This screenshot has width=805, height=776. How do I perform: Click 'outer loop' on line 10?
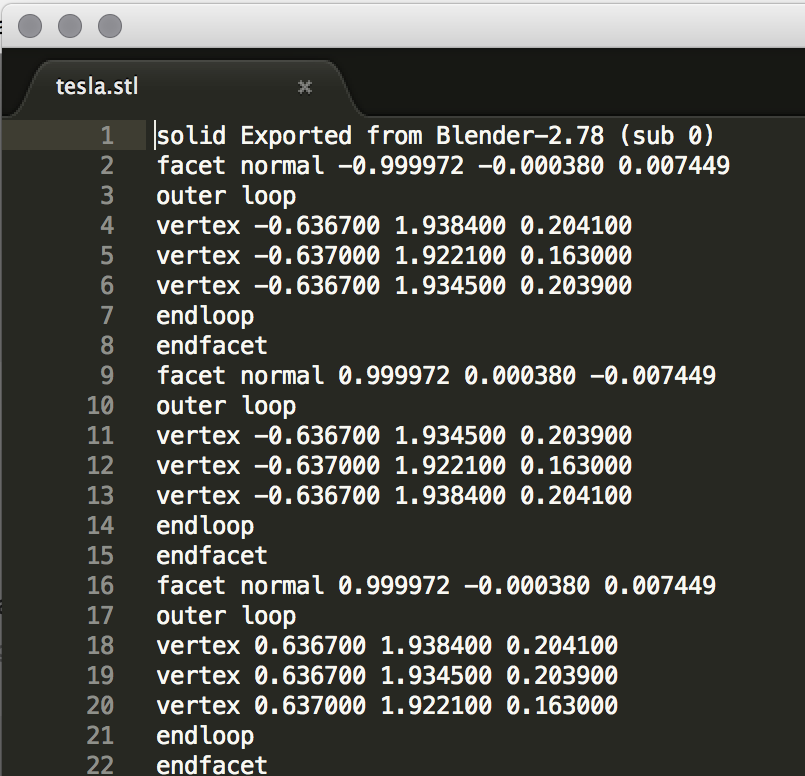point(226,406)
